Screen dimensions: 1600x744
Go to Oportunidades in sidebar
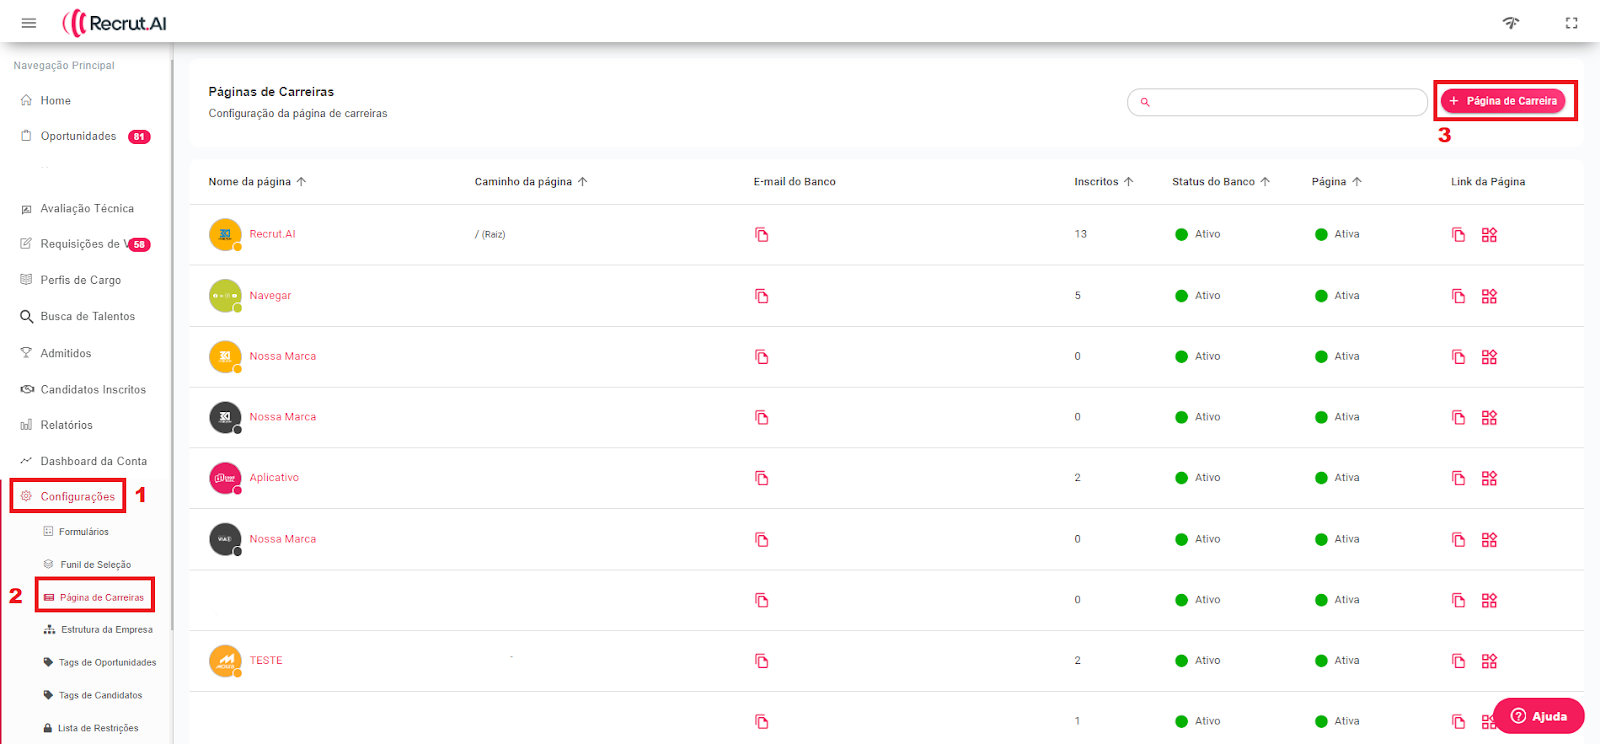(x=78, y=137)
